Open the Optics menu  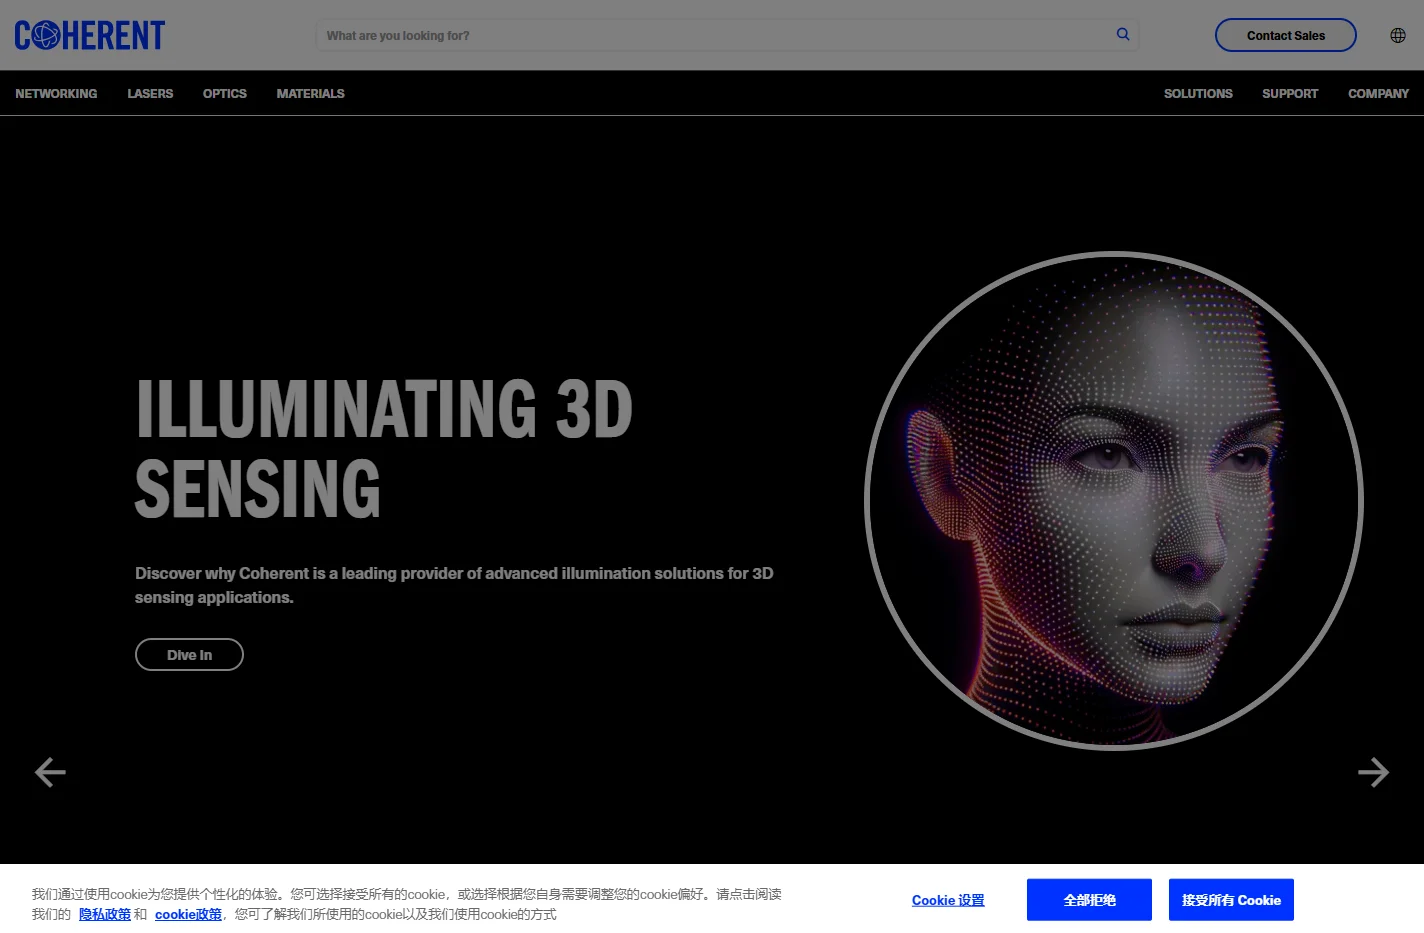click(225, 94)
